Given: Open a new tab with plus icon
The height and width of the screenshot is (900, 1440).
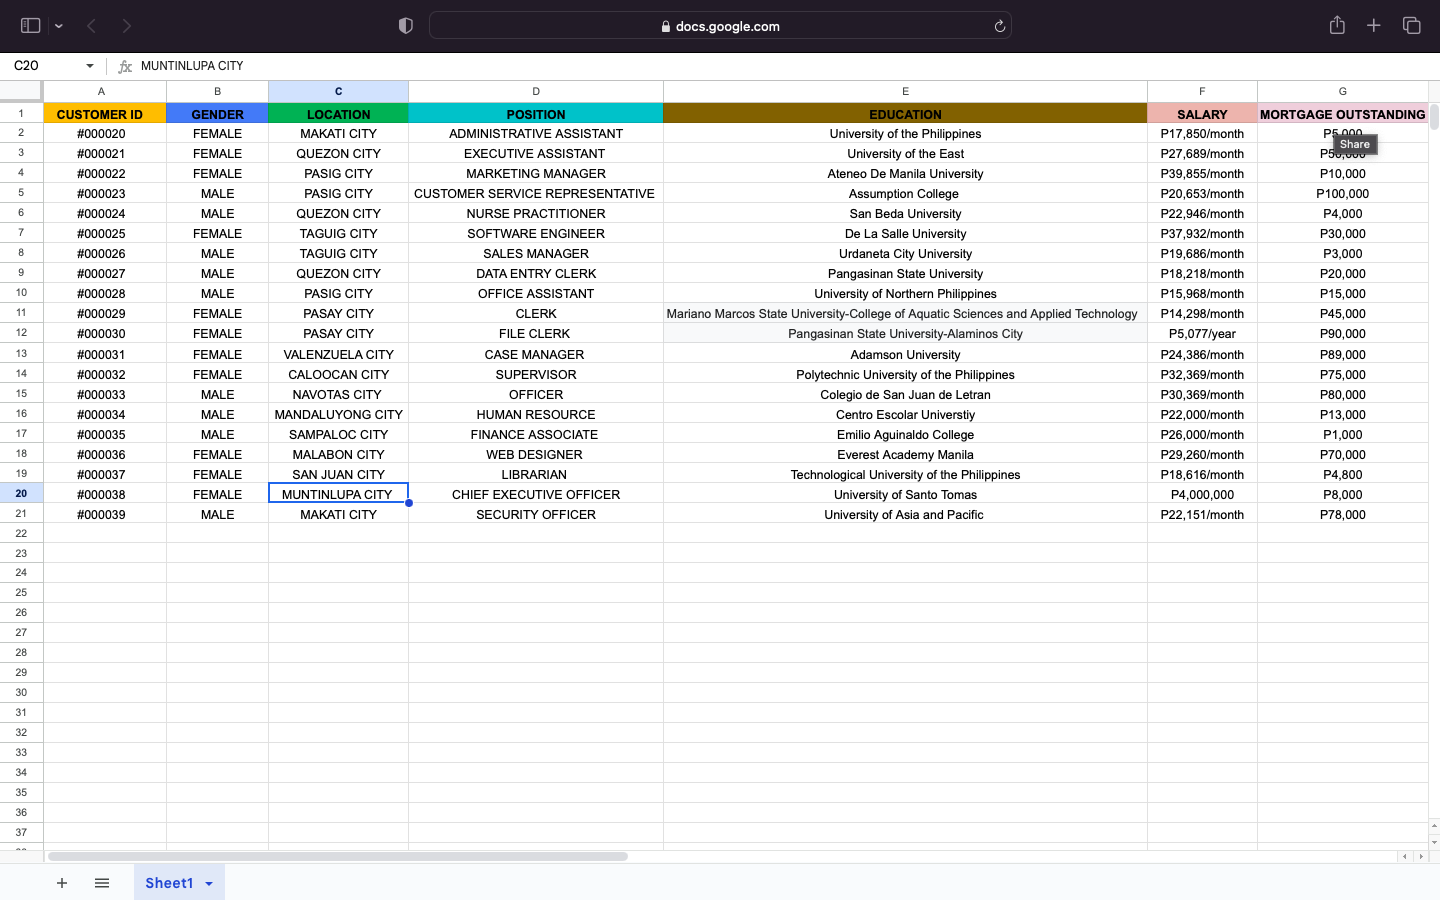Looking at the screenshot, I should (x=1374, y=26).
